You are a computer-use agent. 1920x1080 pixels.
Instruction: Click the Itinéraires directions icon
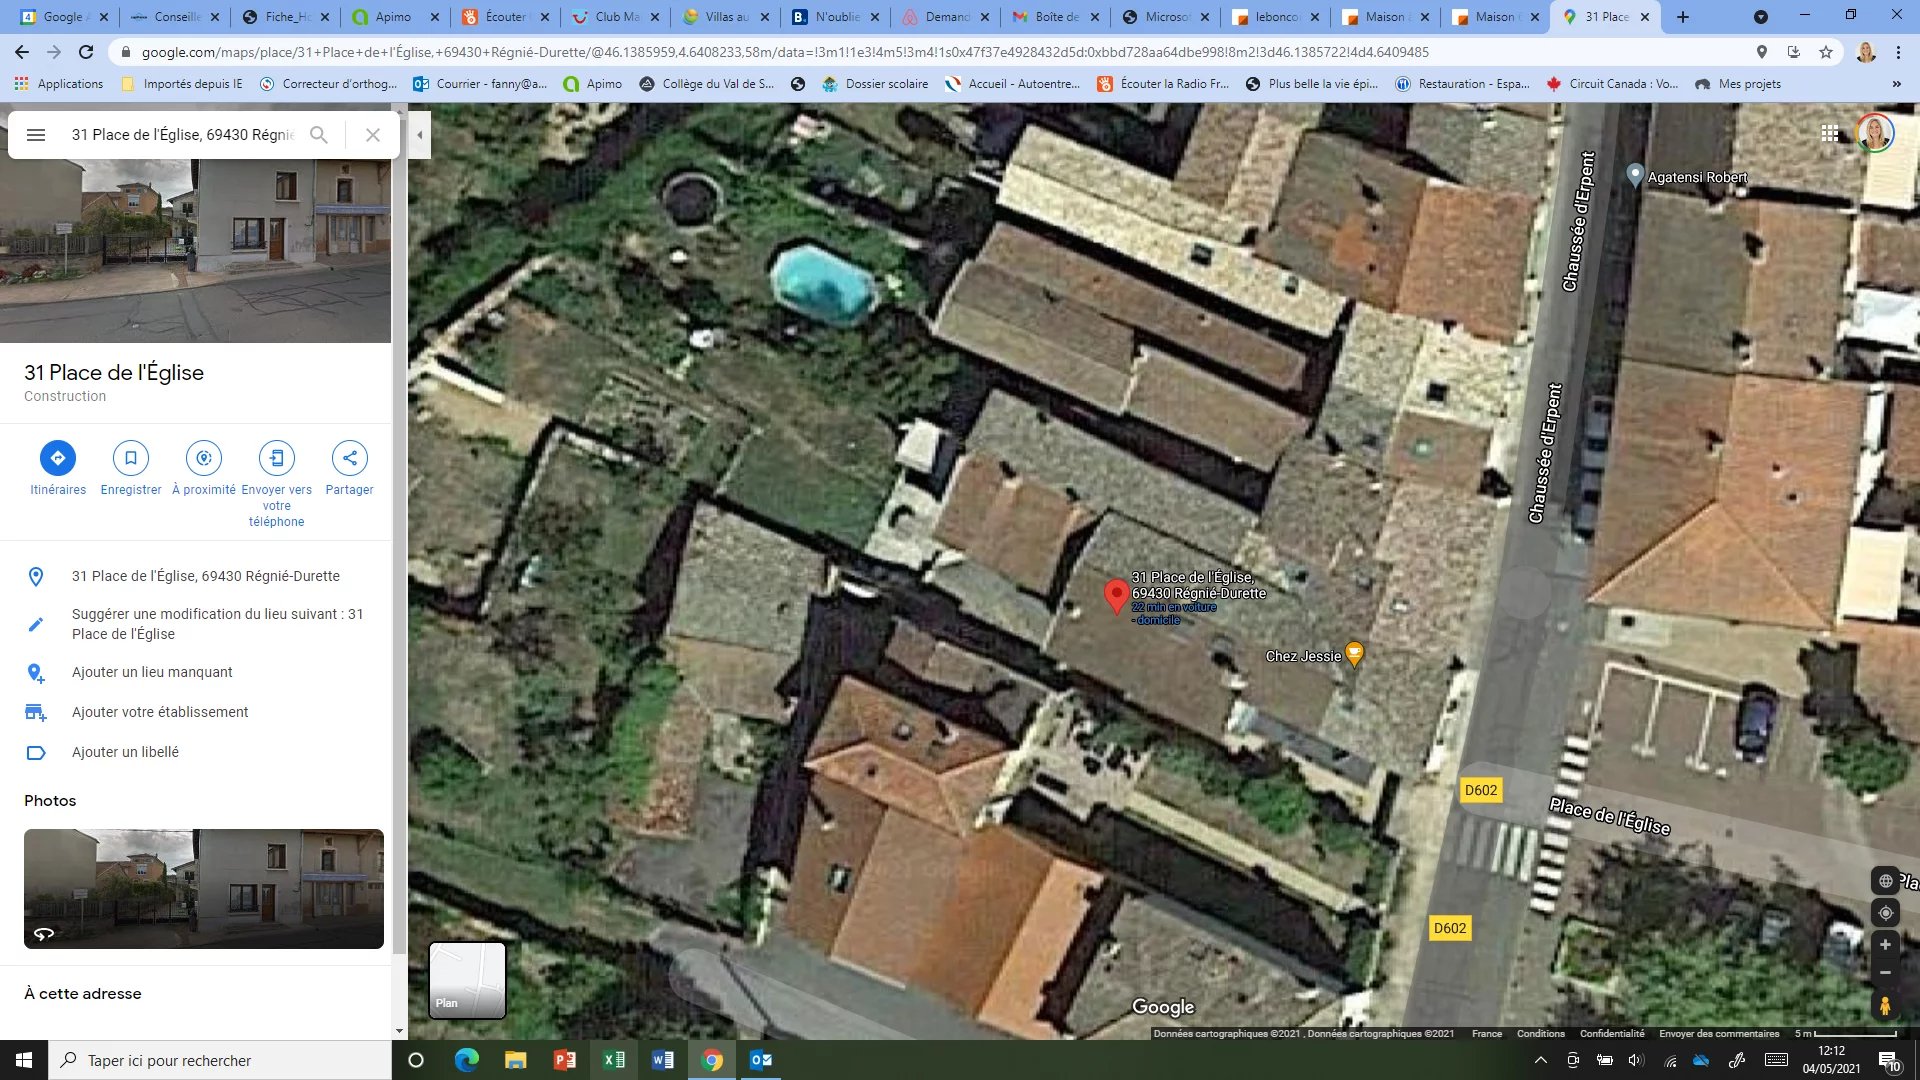coord(58,458)
